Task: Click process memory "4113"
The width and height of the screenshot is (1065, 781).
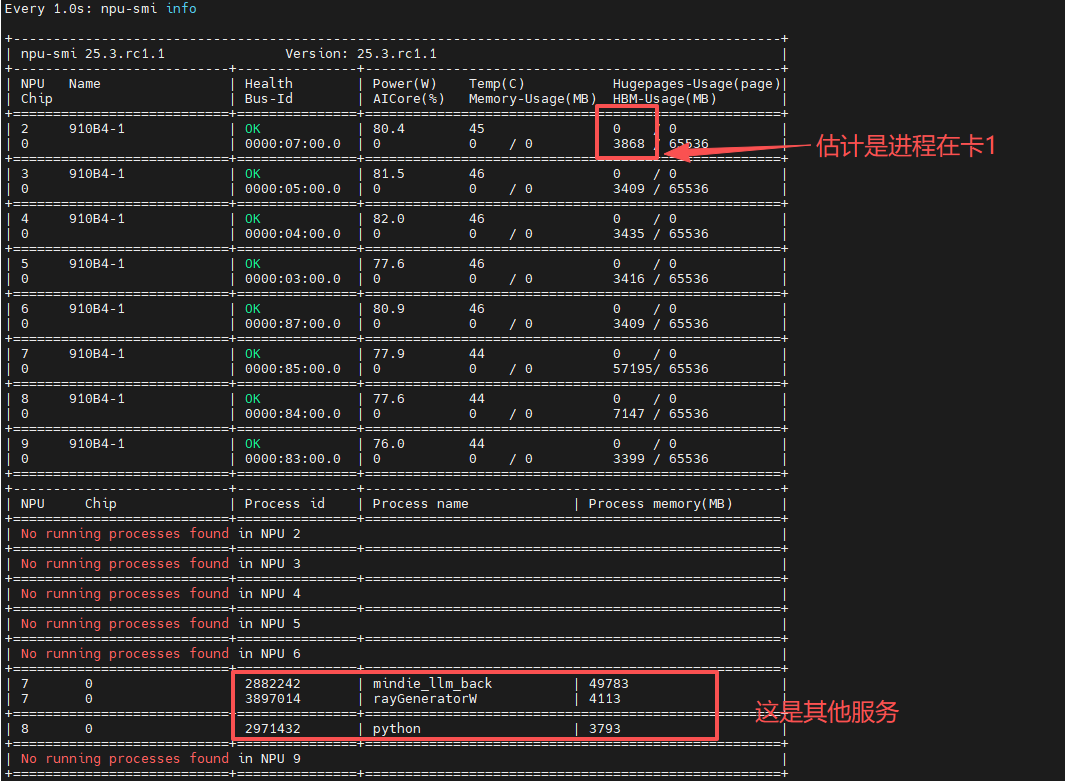Action: [604, 698]
